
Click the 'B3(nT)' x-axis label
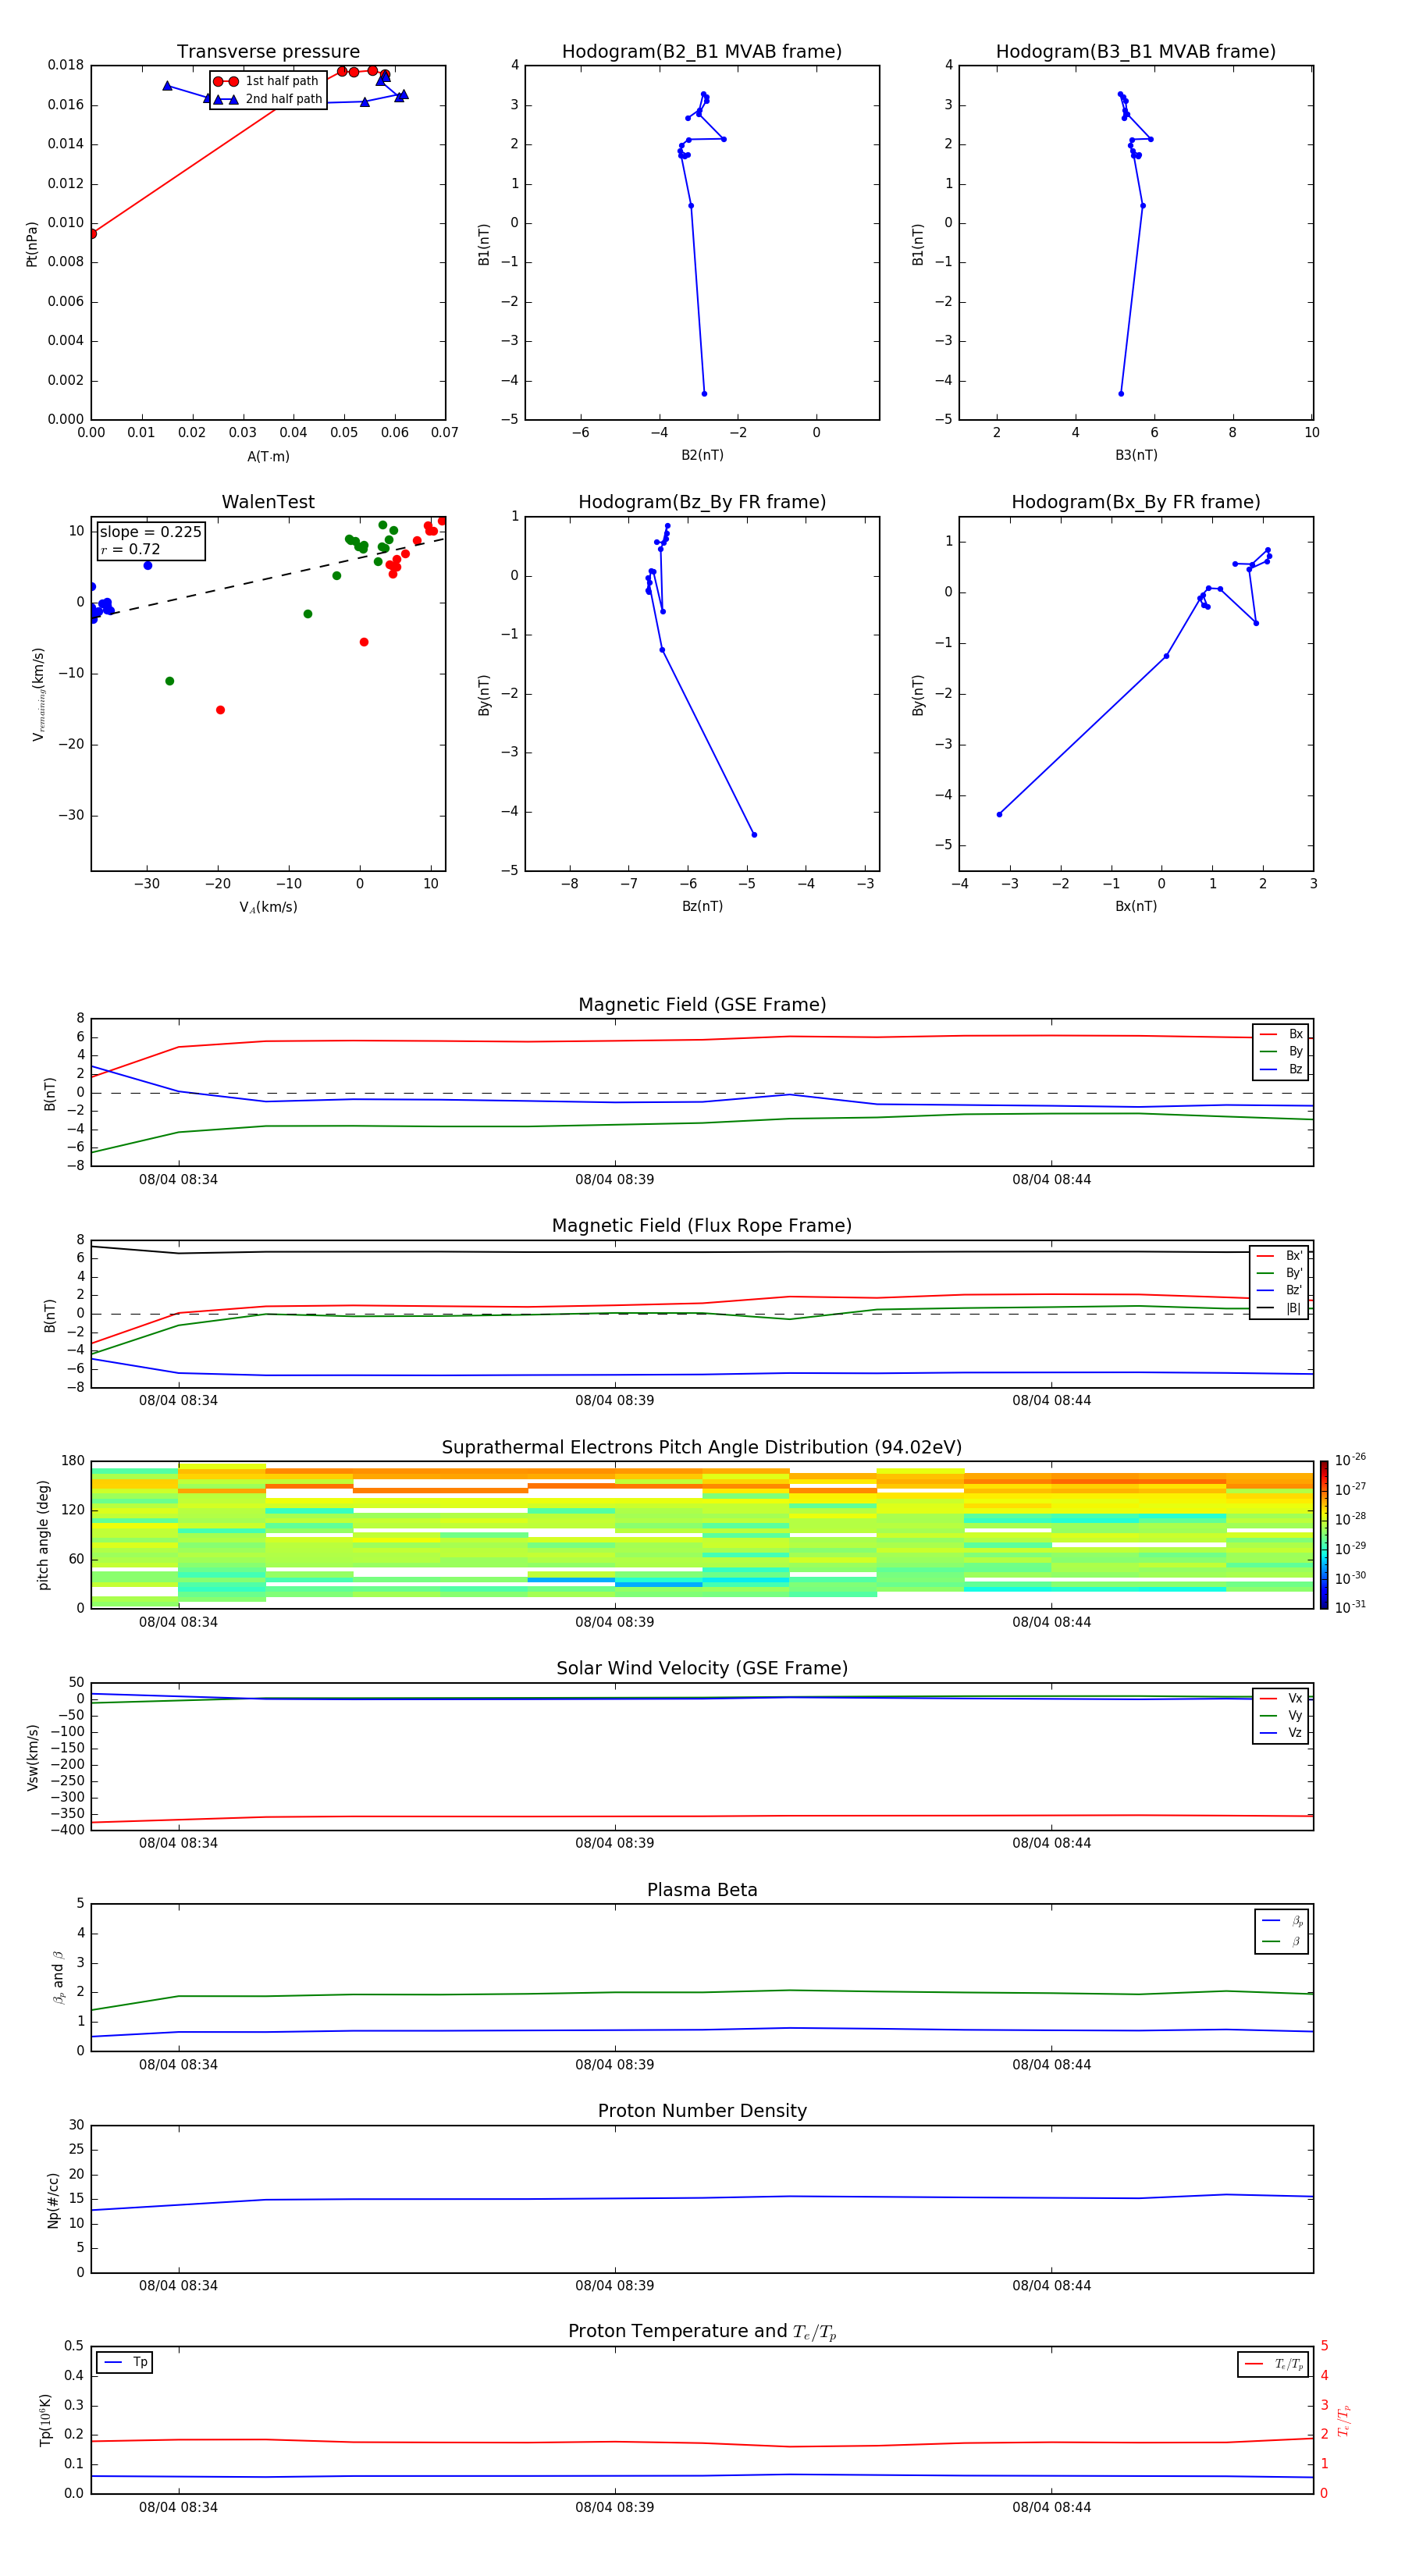coord(1136,455)
